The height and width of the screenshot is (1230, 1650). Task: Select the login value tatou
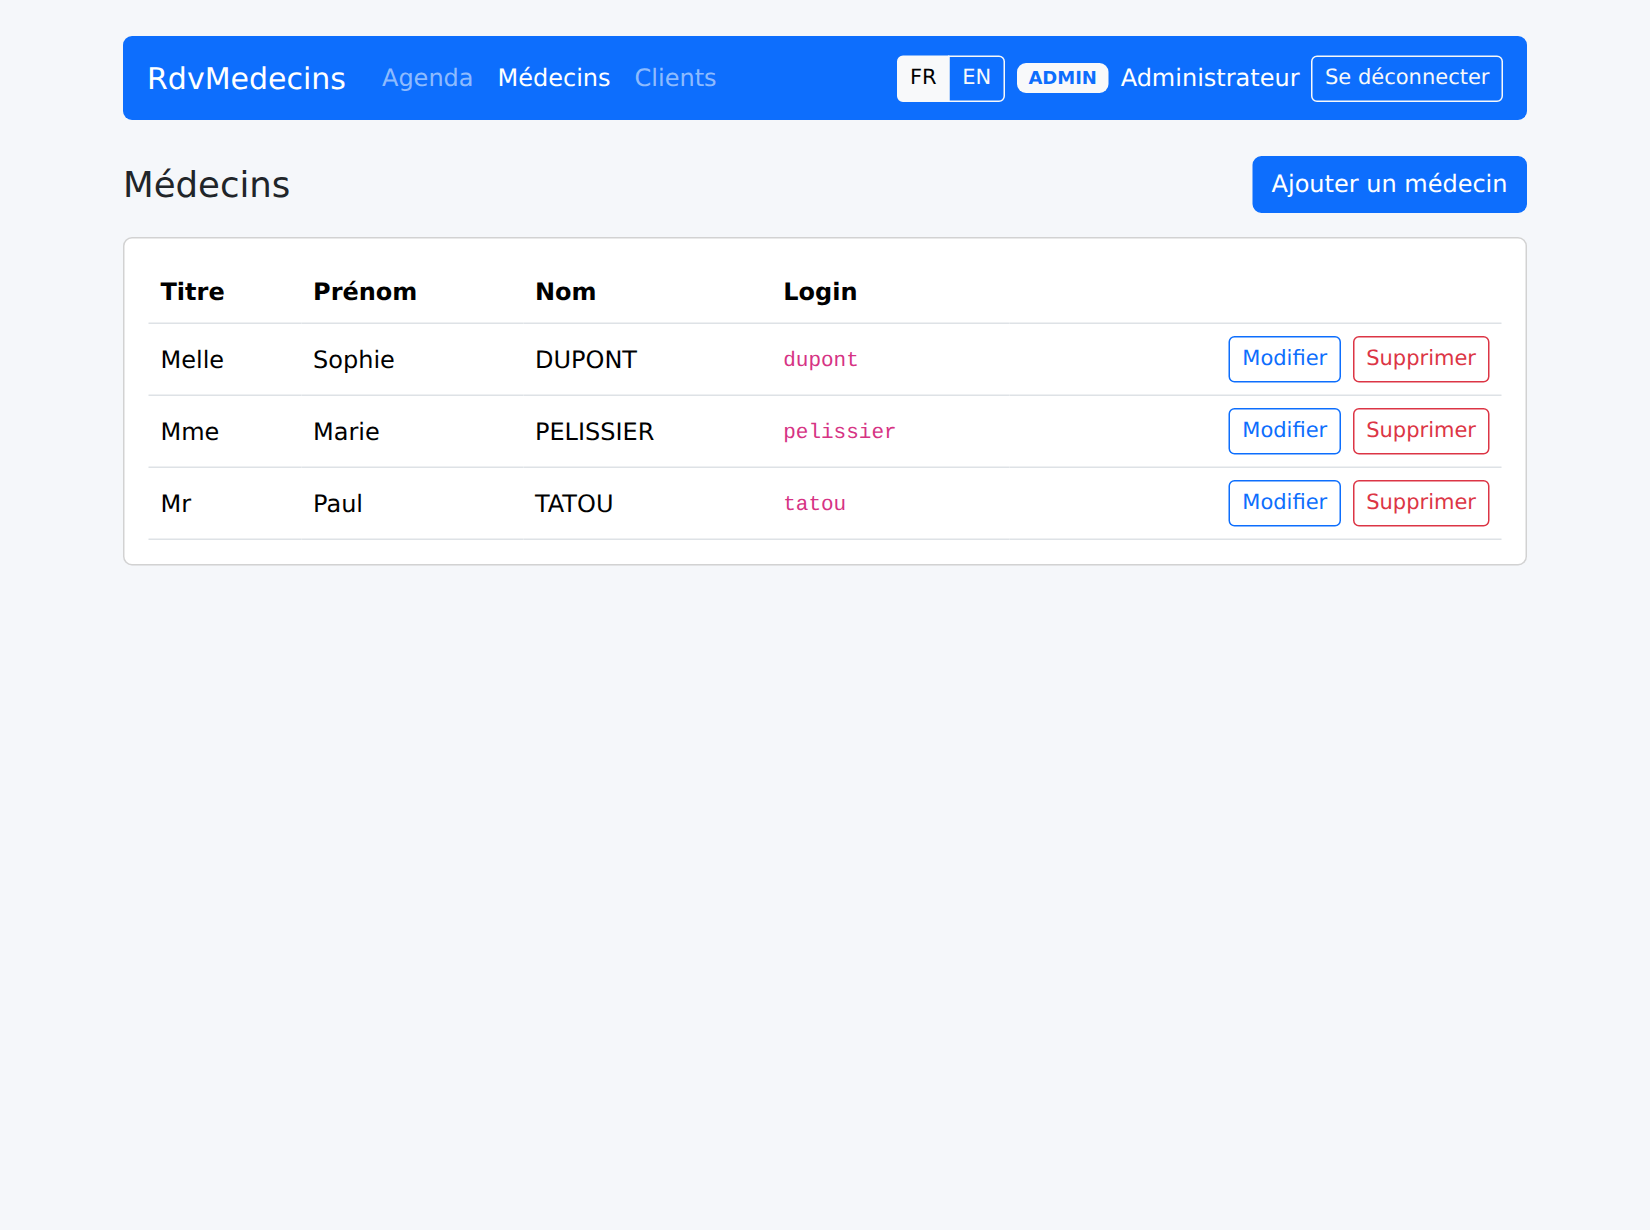coord(815,504)
